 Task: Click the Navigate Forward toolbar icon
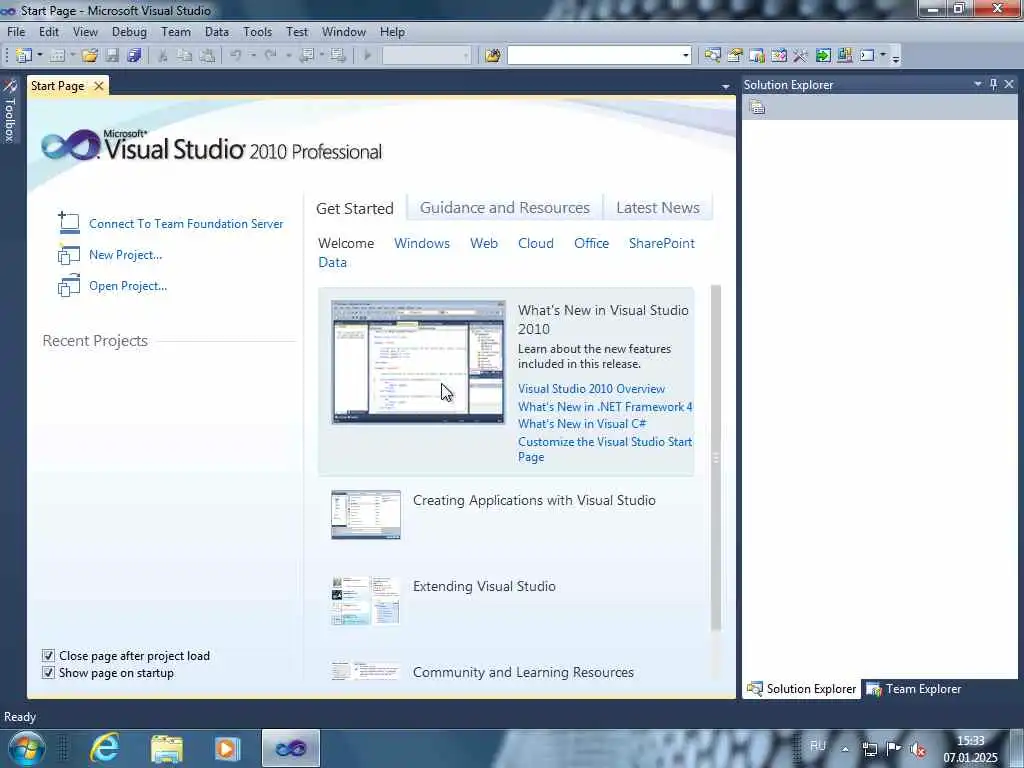tap(338, 56)
